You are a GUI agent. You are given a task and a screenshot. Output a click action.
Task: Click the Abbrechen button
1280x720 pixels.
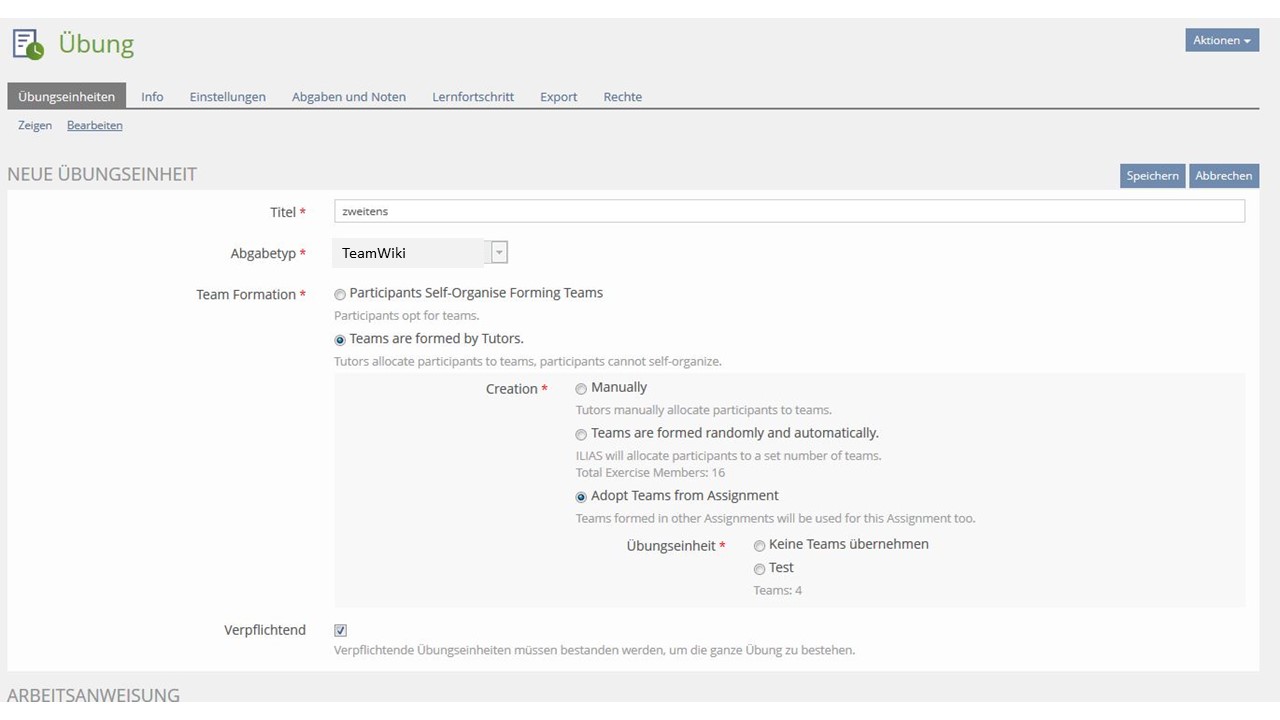(1223, 176)
